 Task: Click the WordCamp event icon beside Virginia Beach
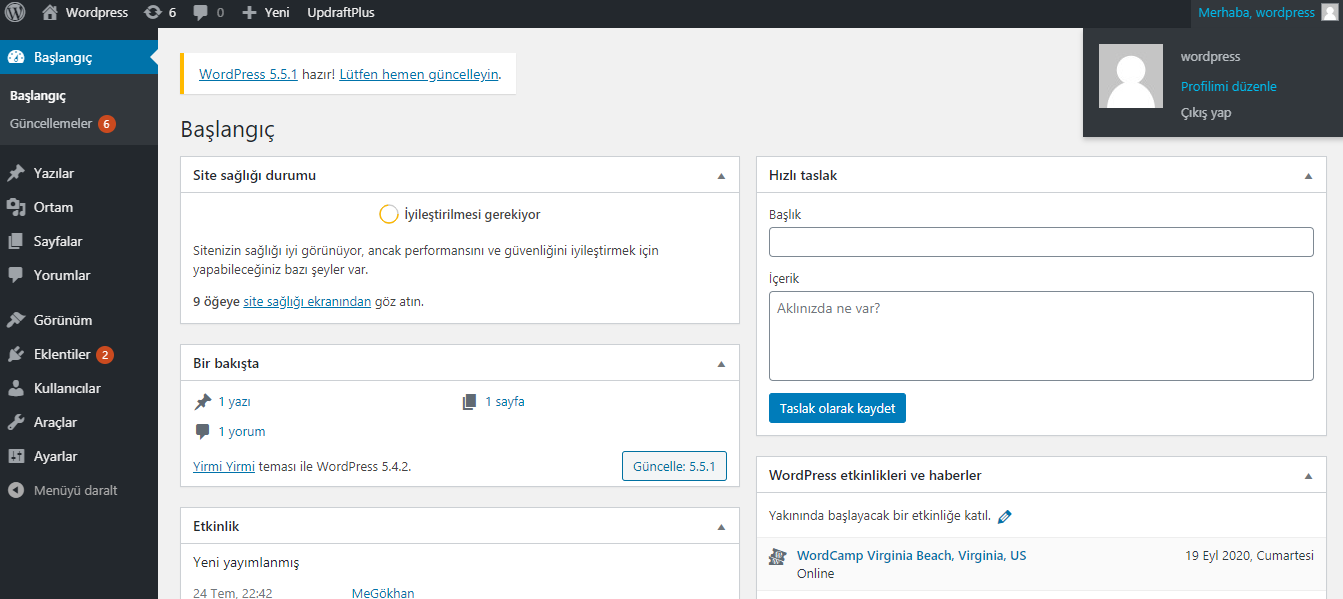(x=777, y=556)
